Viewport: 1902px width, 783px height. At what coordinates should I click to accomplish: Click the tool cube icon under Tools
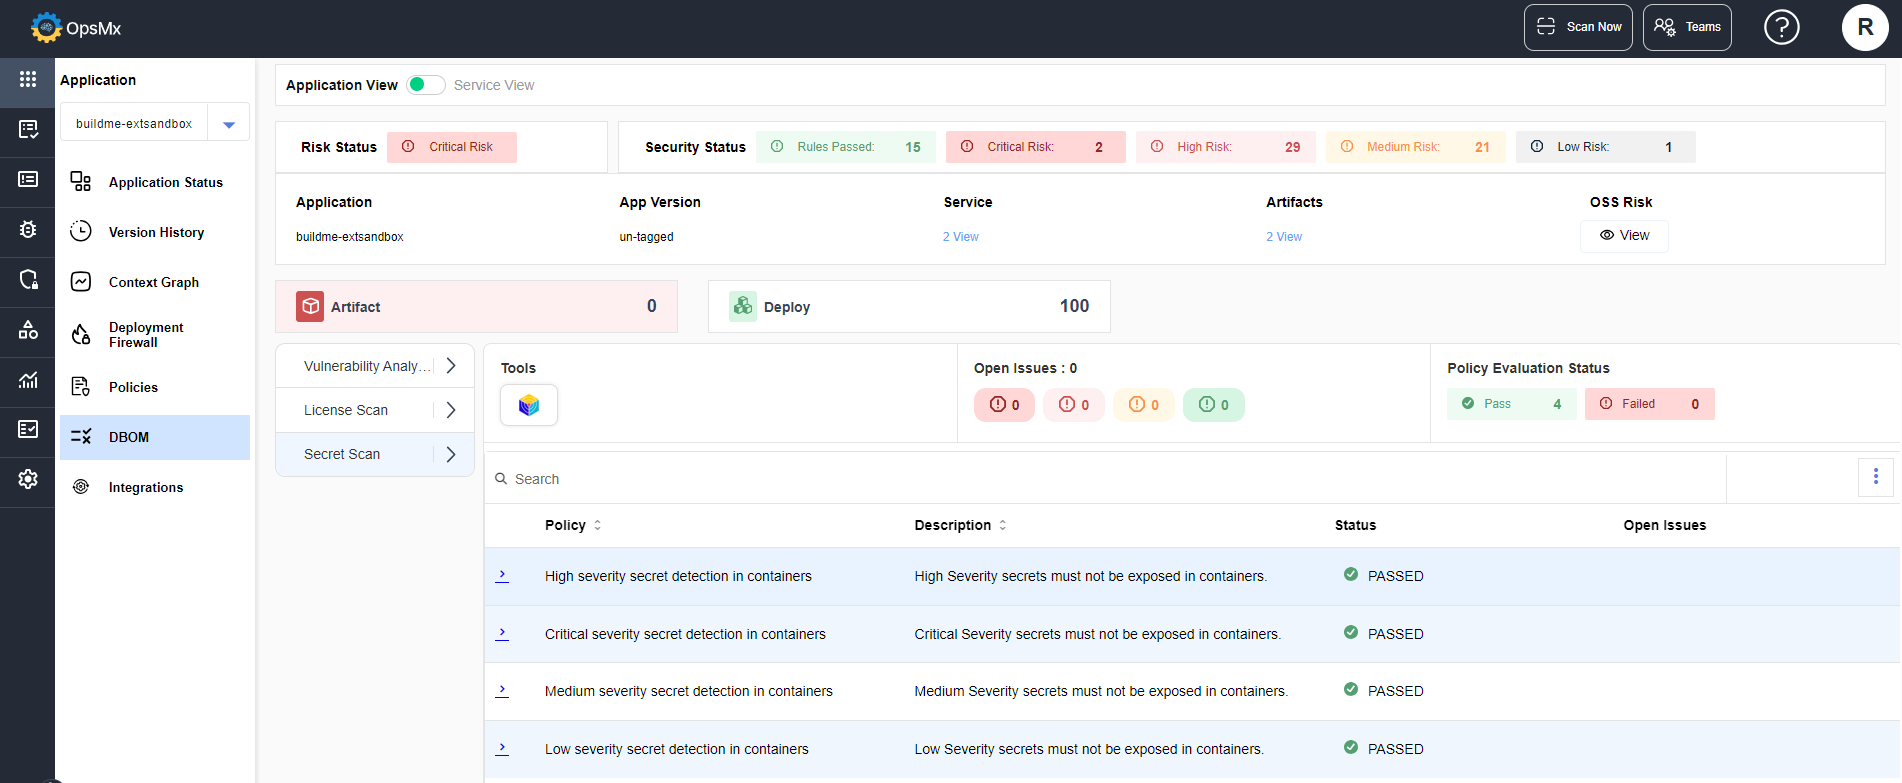pos(529,405)
